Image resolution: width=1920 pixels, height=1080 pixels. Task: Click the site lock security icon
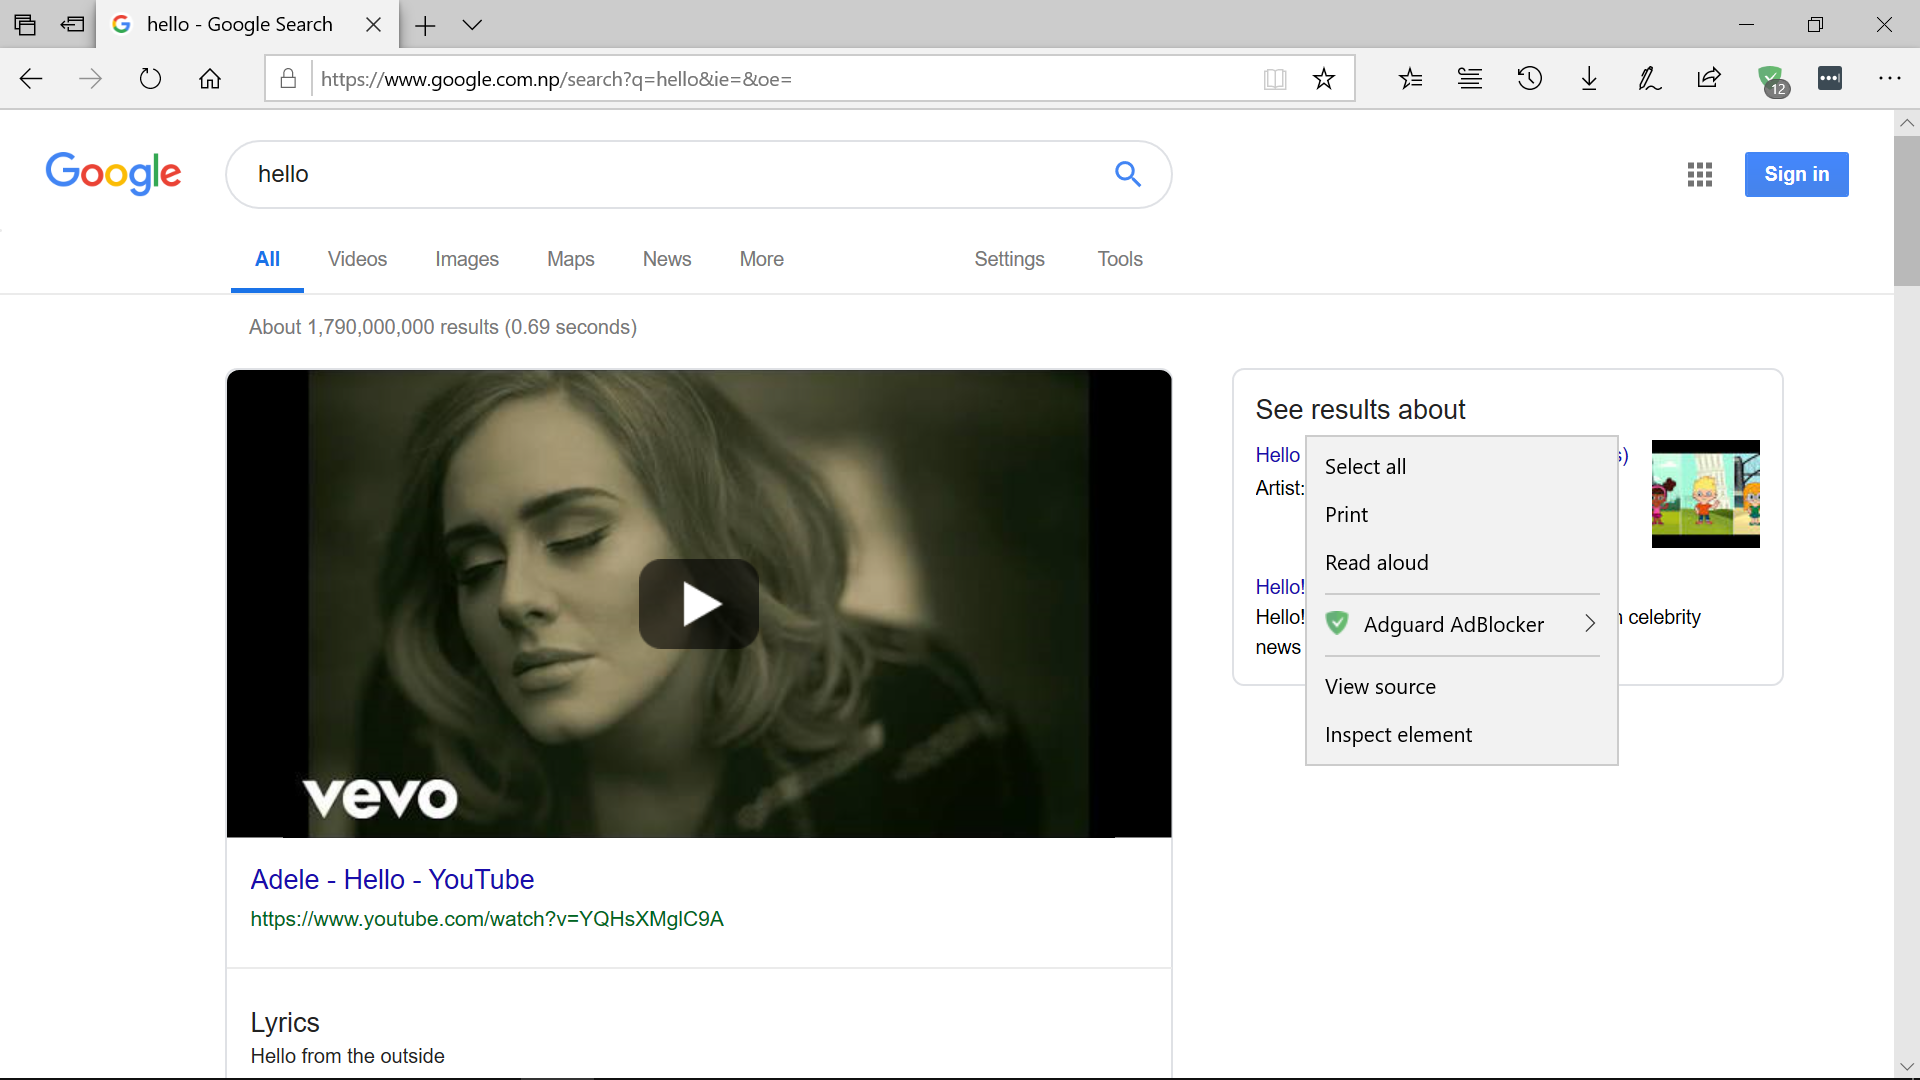point(288,79)
